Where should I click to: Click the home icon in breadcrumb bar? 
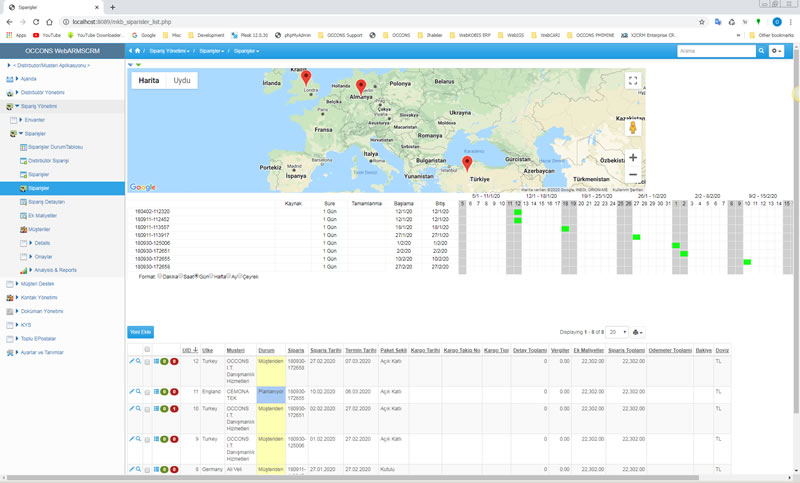click(x=137, y=51)
